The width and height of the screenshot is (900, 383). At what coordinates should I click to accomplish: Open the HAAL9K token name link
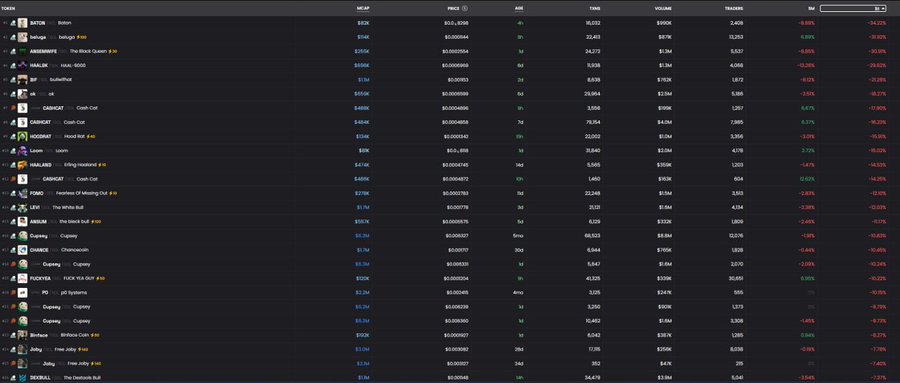[38, 65]
